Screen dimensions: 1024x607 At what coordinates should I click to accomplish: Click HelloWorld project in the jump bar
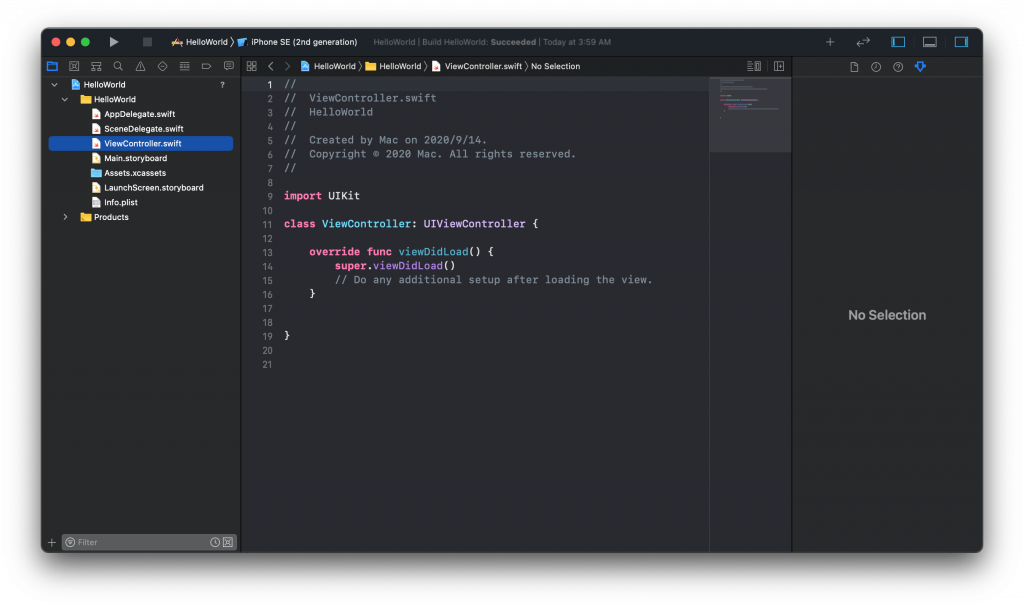[328, 66]
